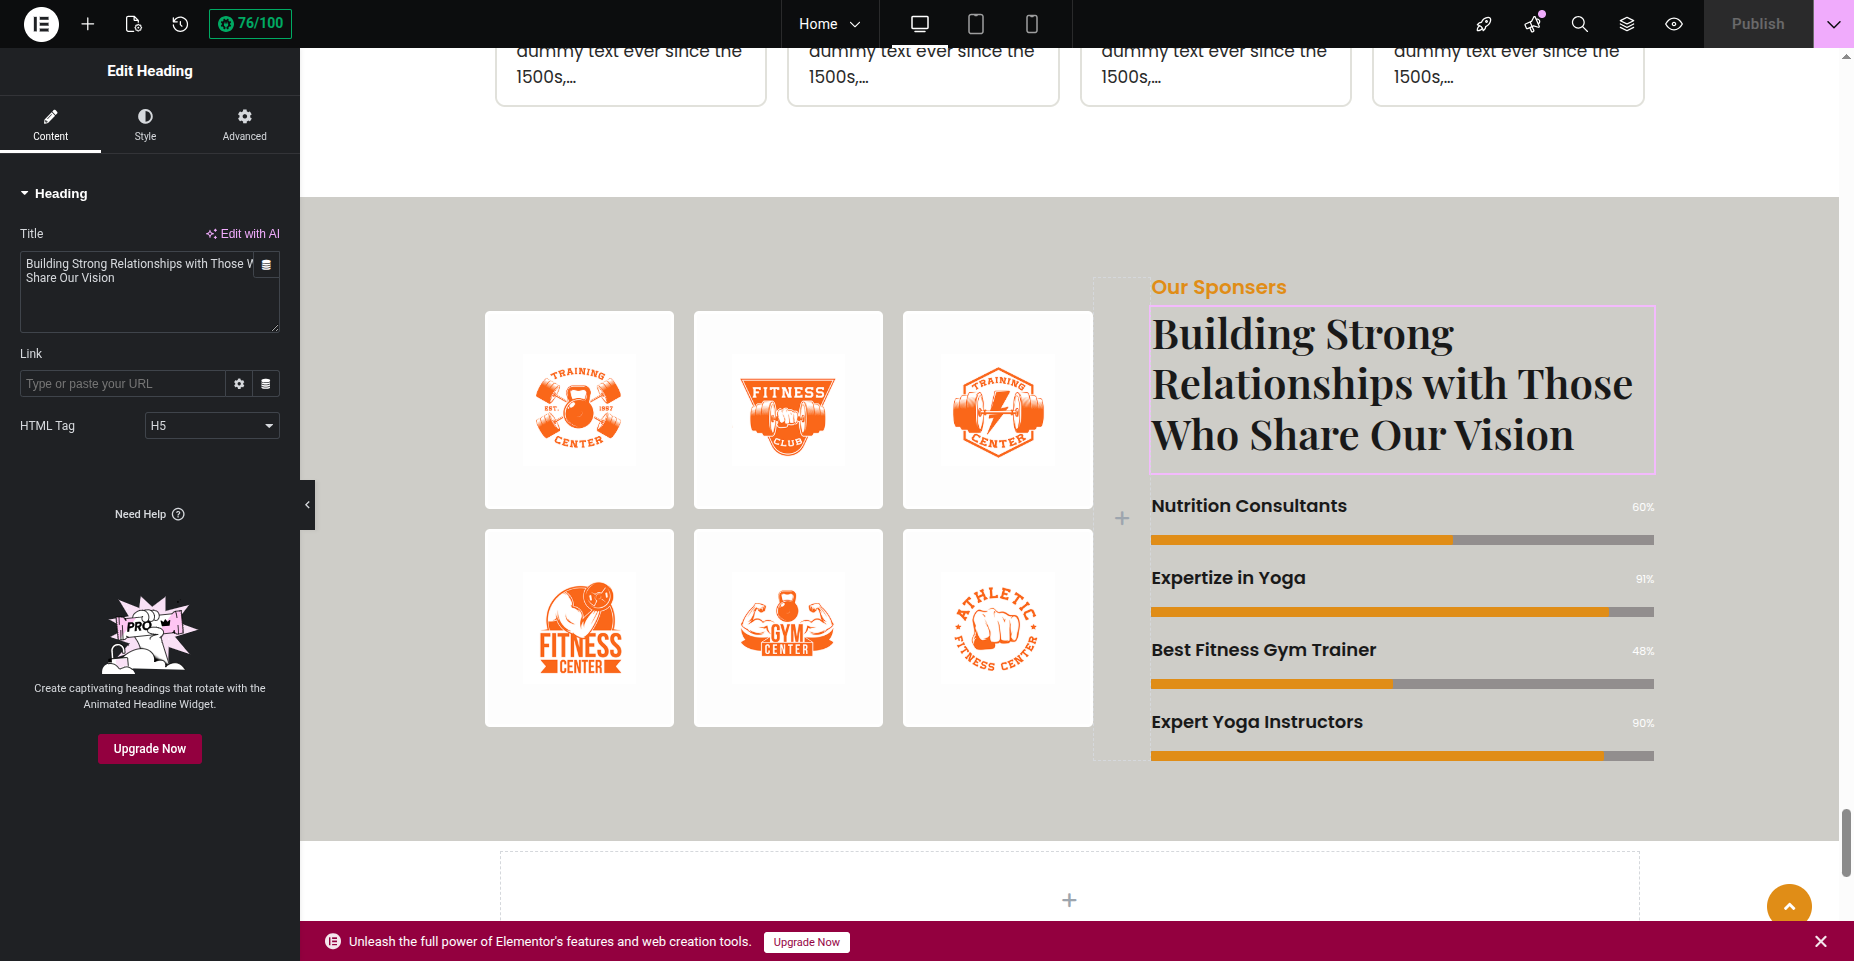Open the HTML Tag dropdown
The image size is (1854, 961).
tap(212, 426)
